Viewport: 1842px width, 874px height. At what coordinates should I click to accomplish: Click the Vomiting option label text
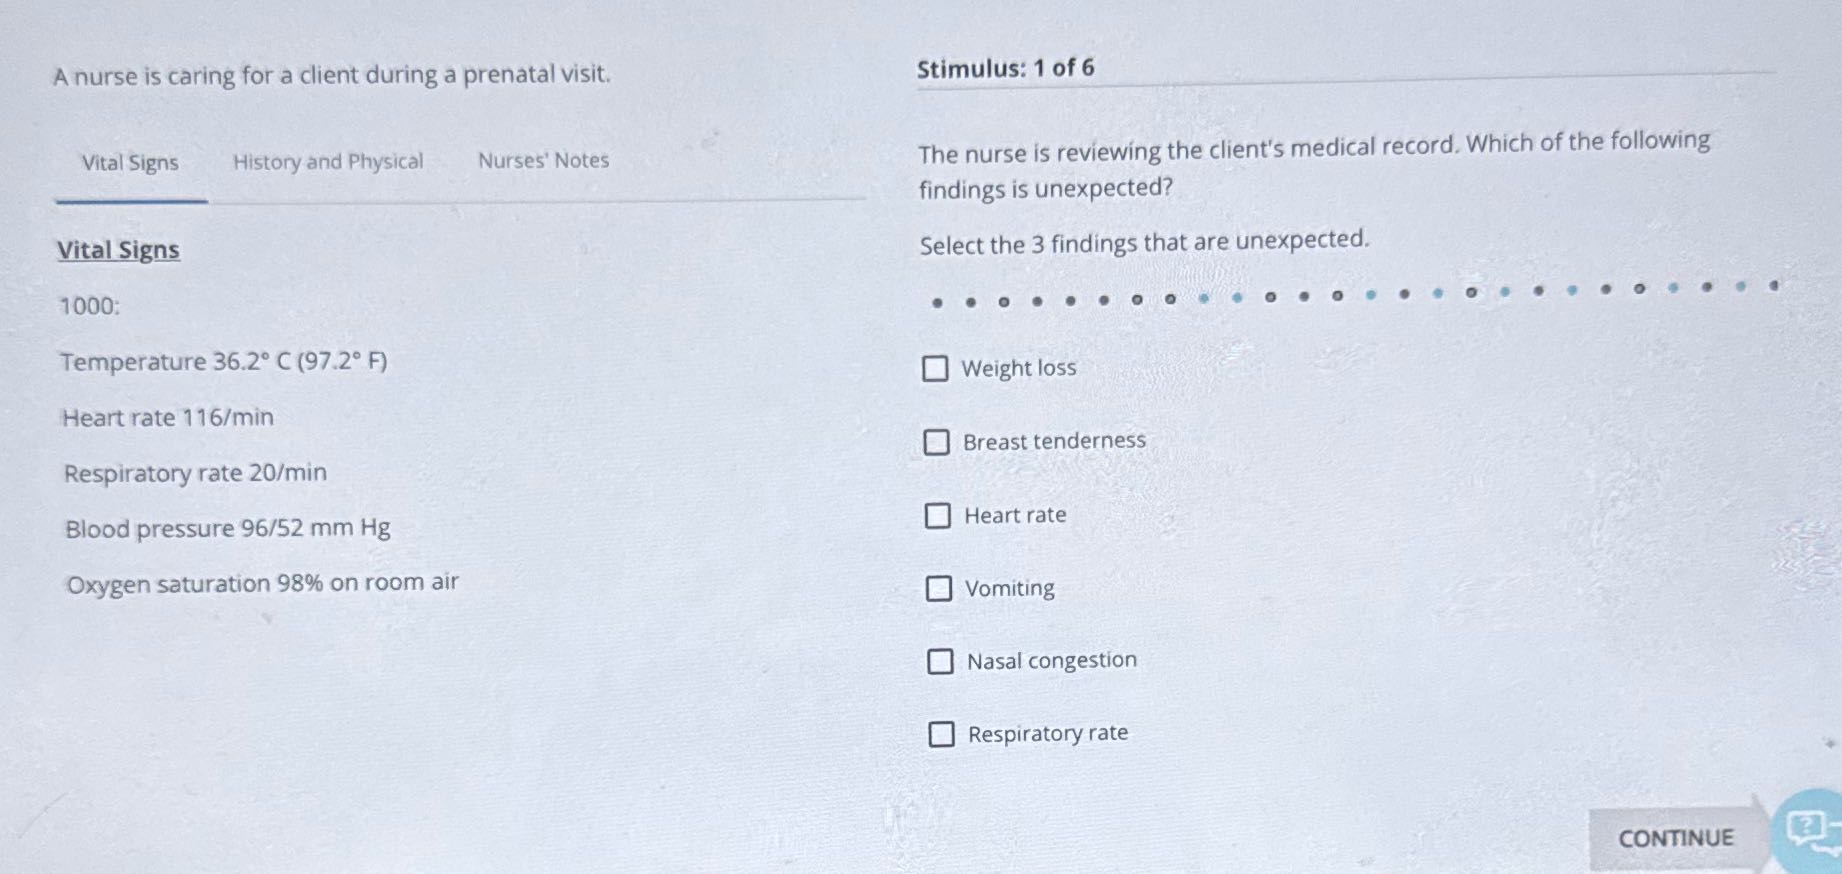point(1010,588)
